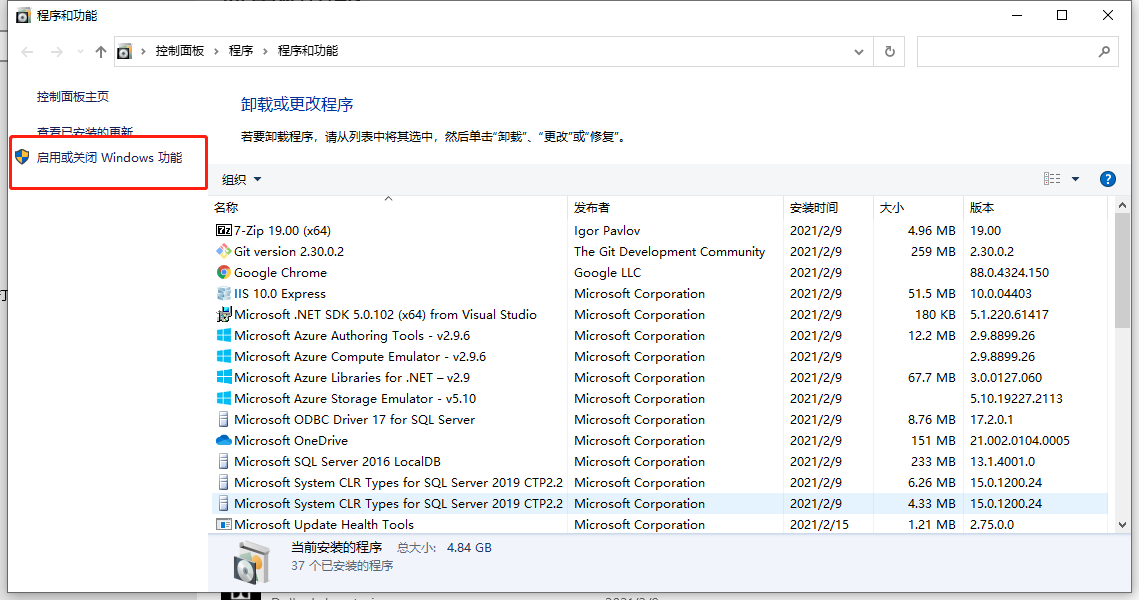
Task: Click publisher The Git Development Community
Action: [669, 252]
